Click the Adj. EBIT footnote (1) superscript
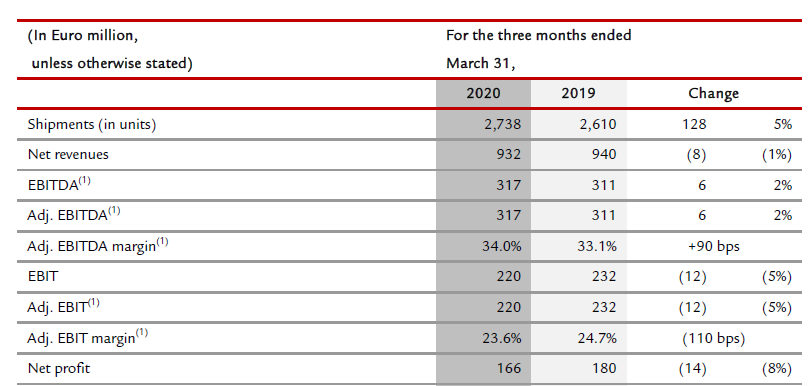The image size is (811, 386). tap(93, 303)
